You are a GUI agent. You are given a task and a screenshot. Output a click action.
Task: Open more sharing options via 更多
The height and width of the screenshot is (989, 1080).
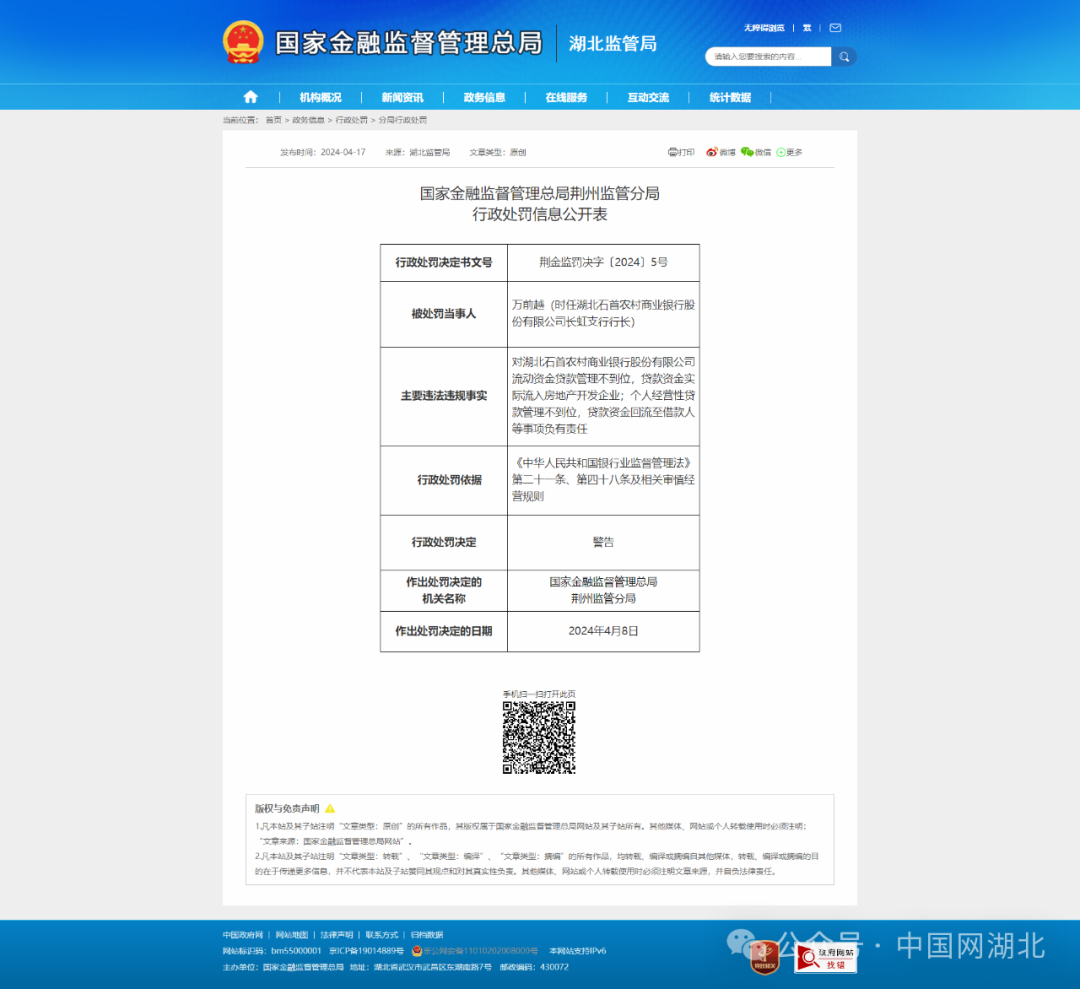click(789, 152)
